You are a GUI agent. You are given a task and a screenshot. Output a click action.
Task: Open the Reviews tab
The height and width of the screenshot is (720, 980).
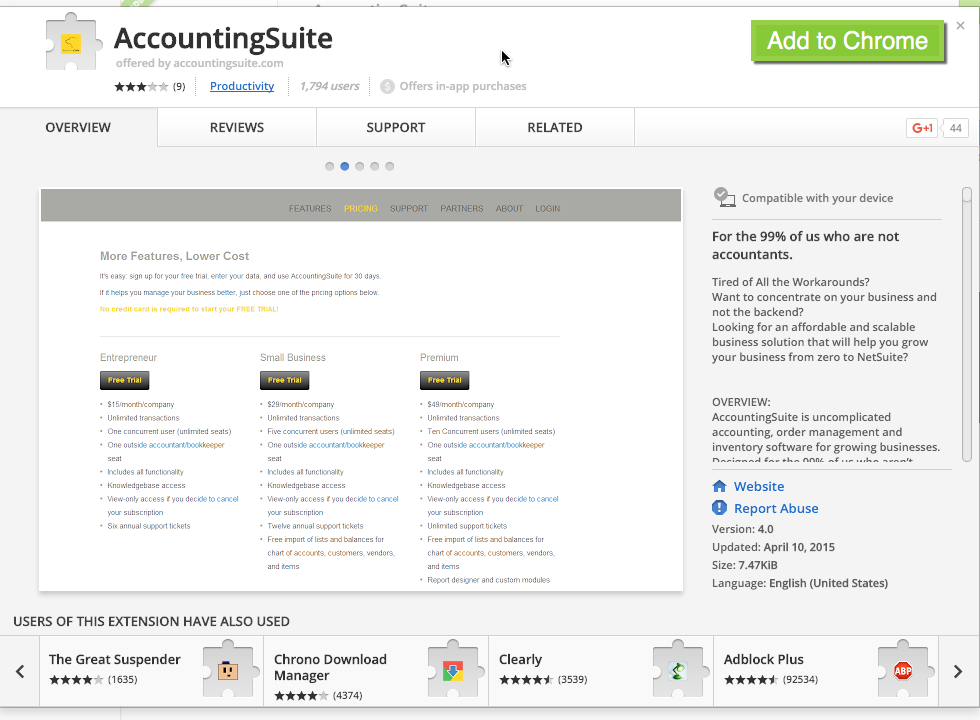click(237, 128)
